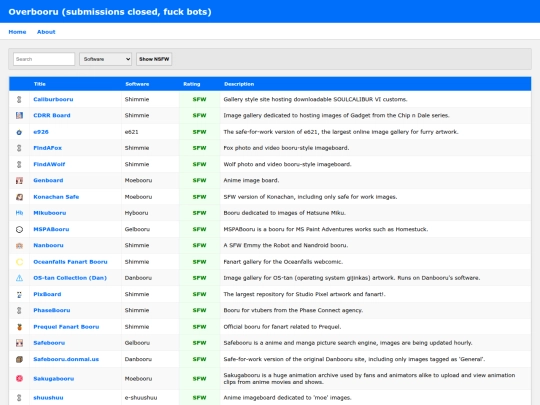
Task: Open the Safebooru.donmai.us link
Action: pos(66,359)
